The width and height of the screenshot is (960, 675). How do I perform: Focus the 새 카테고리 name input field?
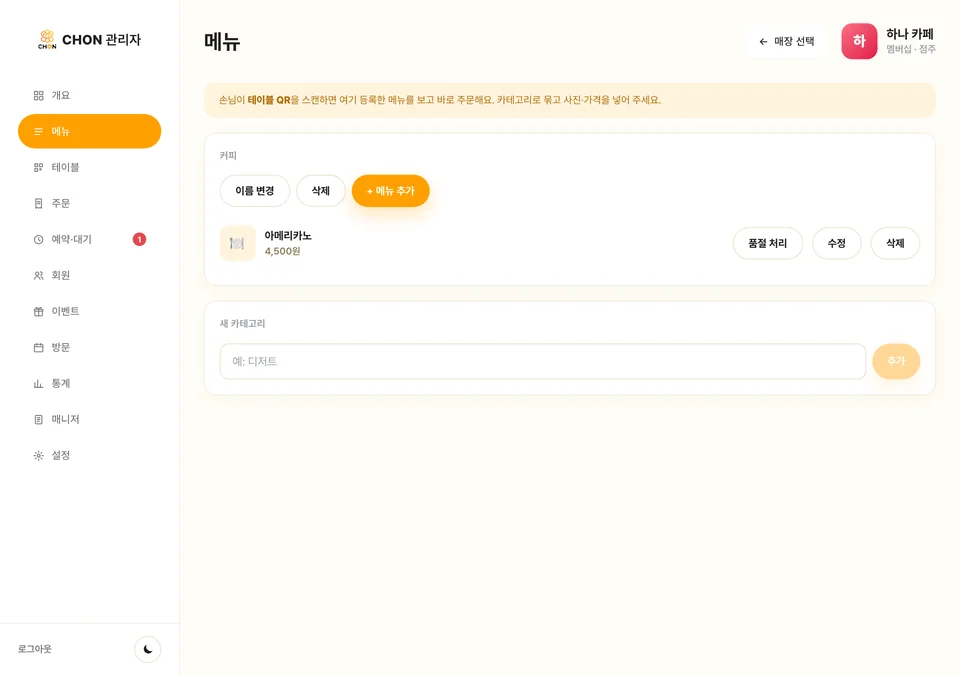tap(542, 361)
